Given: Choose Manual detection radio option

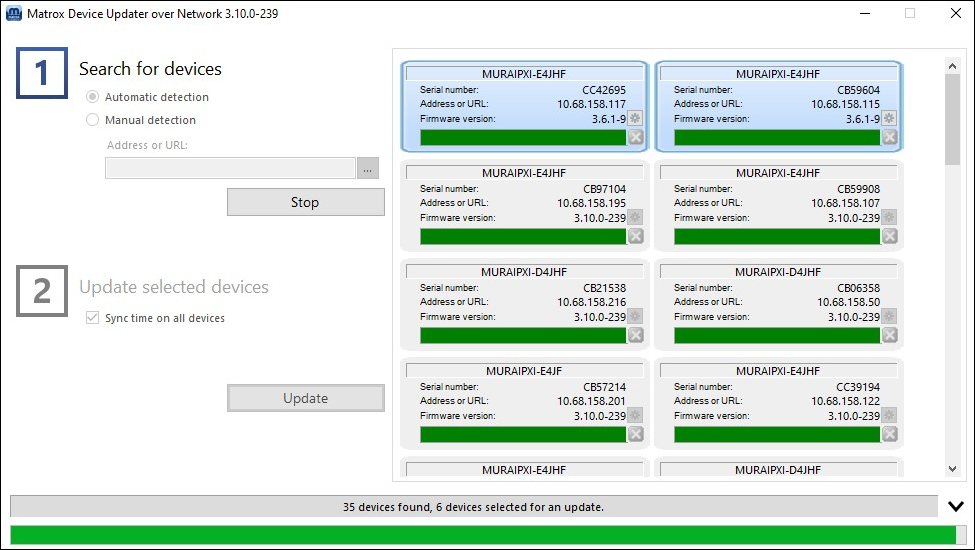Looking at the screenshot, I should [x=93, y=120].
